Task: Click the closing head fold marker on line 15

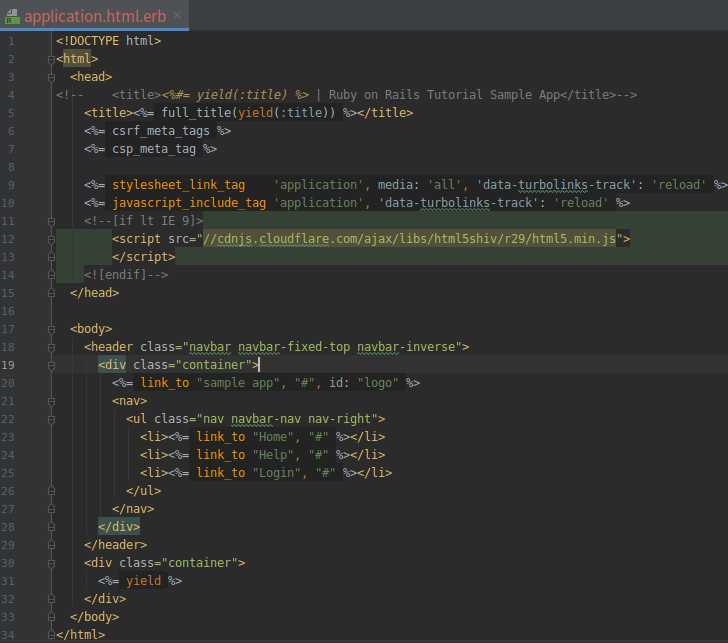Action: point(52,294)
